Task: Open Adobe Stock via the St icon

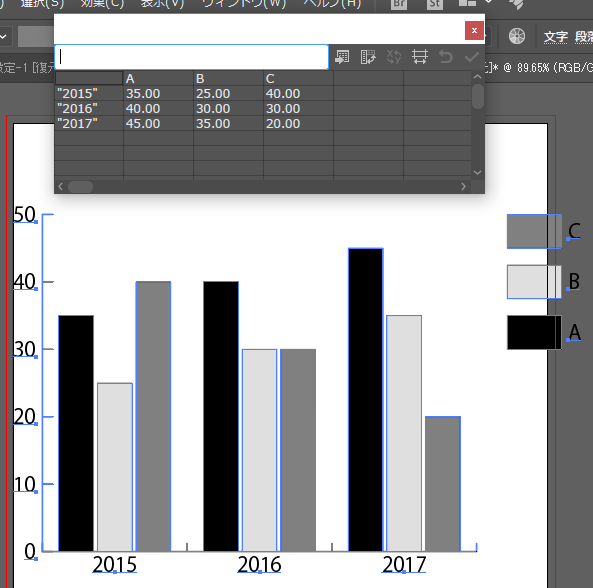Action: click(435, 4)
